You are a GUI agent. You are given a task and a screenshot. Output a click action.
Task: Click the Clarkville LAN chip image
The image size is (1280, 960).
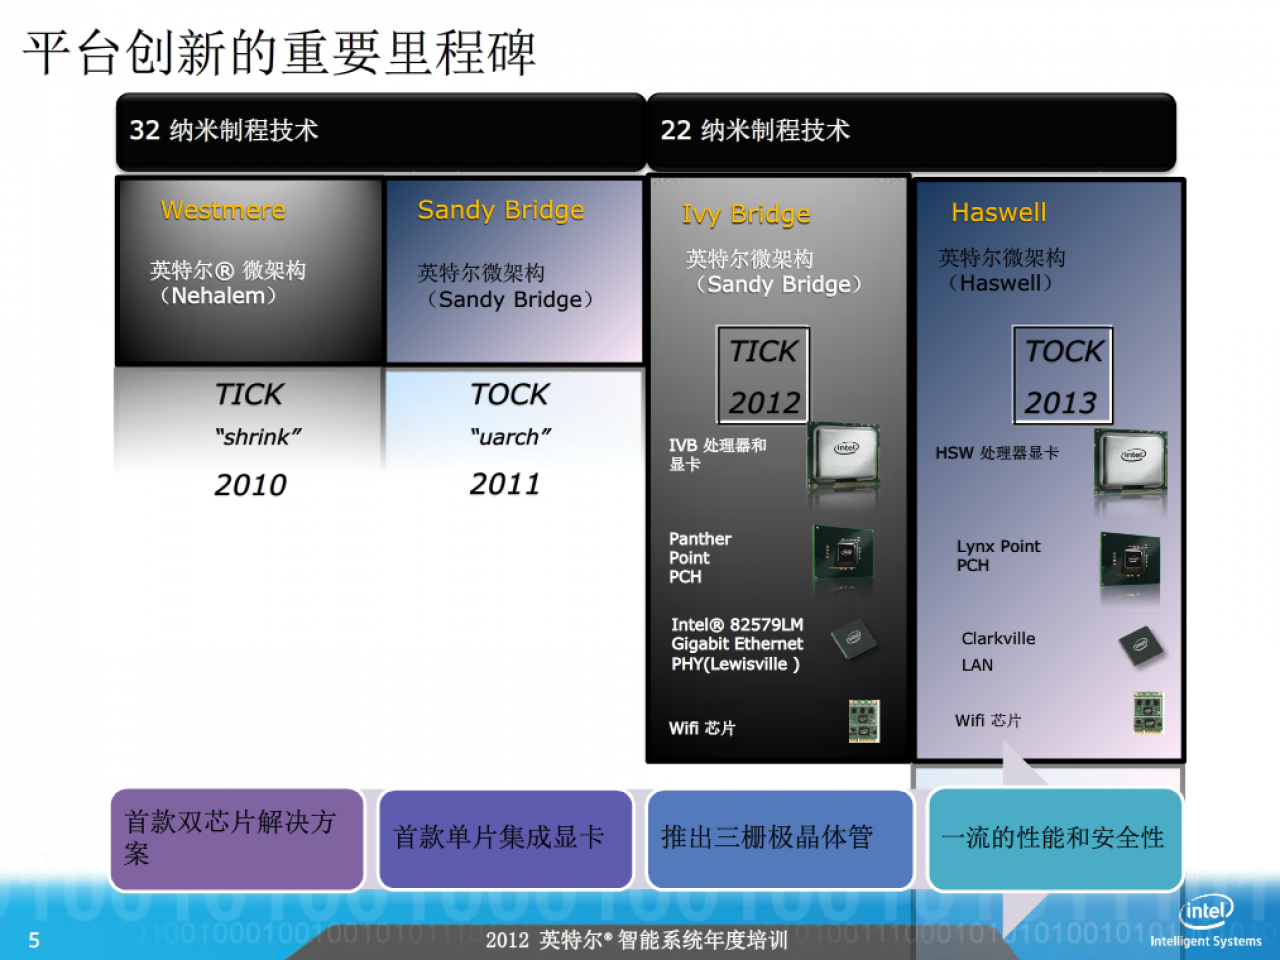(1141, 646)
